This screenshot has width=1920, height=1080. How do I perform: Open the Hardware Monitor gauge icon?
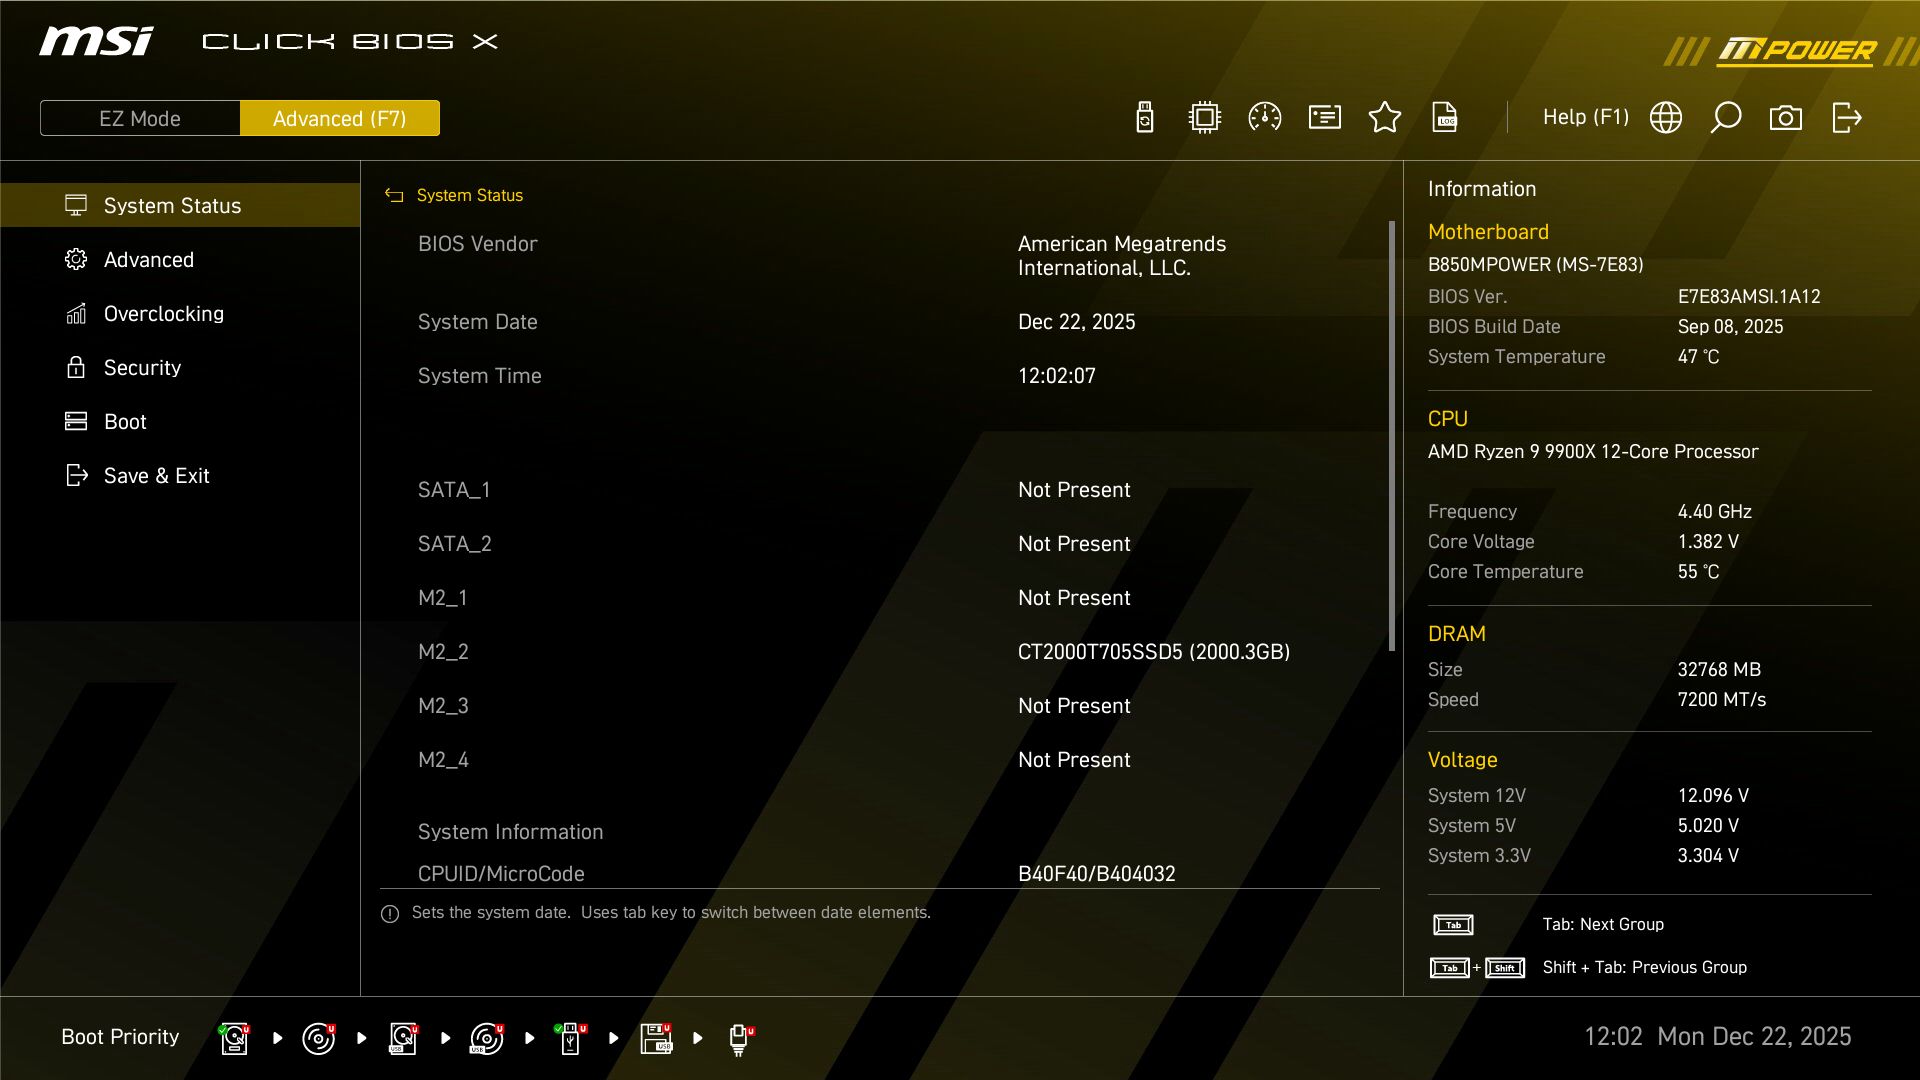coord(1264,117)
